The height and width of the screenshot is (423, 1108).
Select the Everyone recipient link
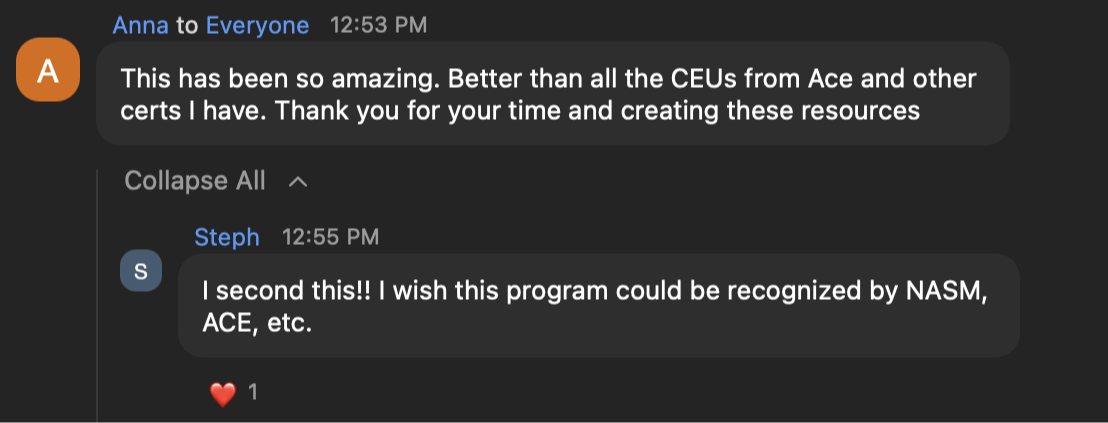pyautogui.click(x=257, y=25)
